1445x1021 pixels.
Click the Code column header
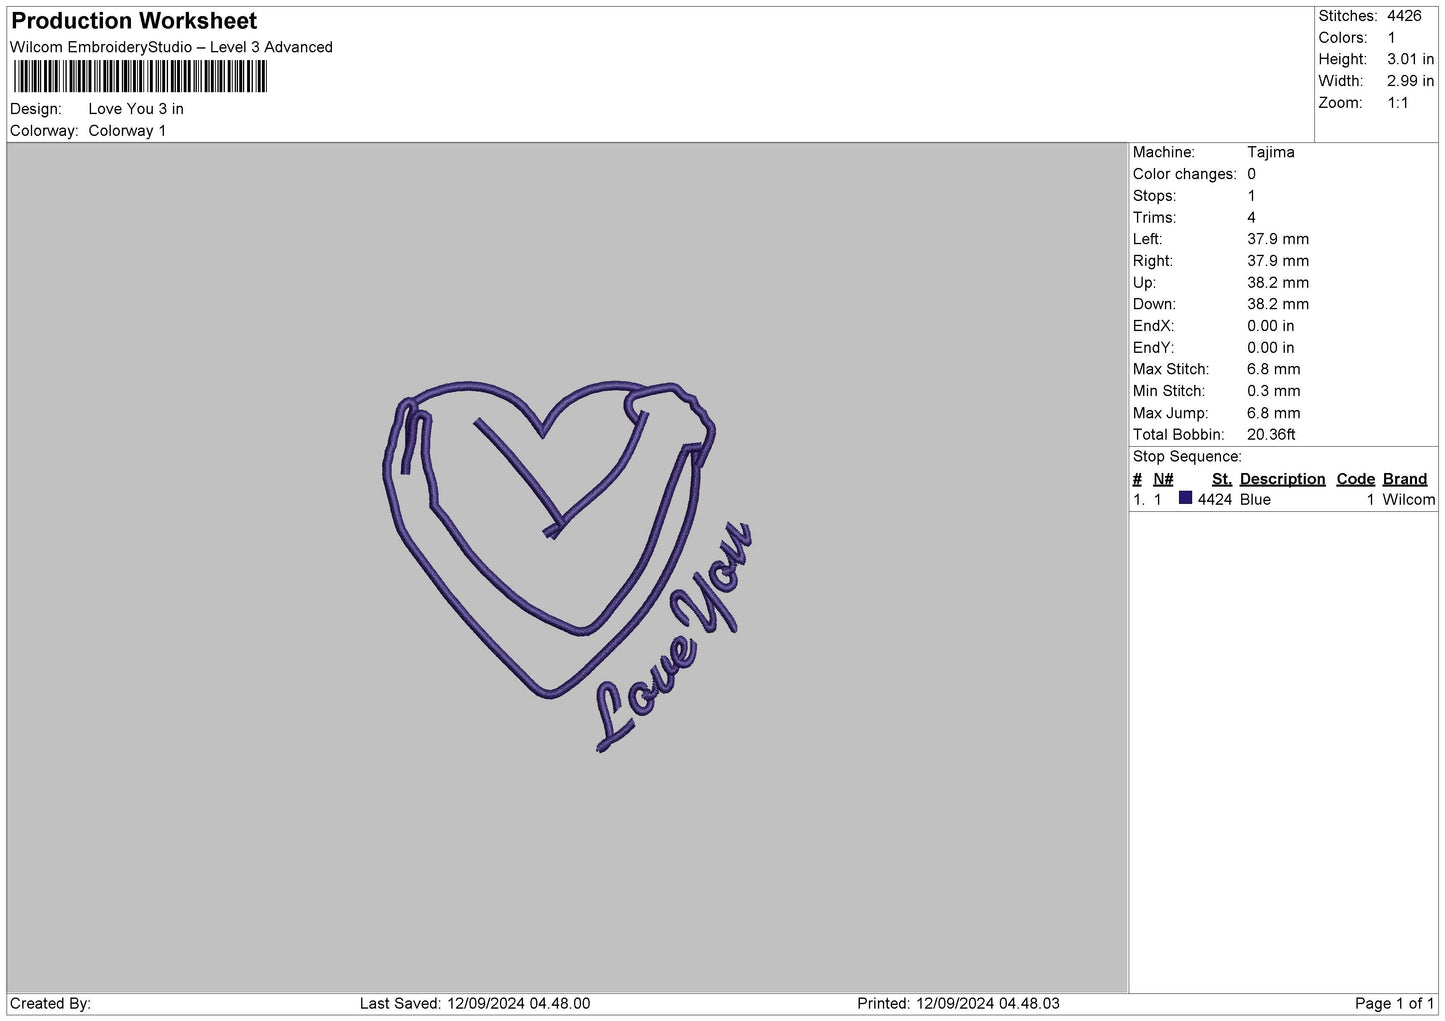[x=1355, y=479]
